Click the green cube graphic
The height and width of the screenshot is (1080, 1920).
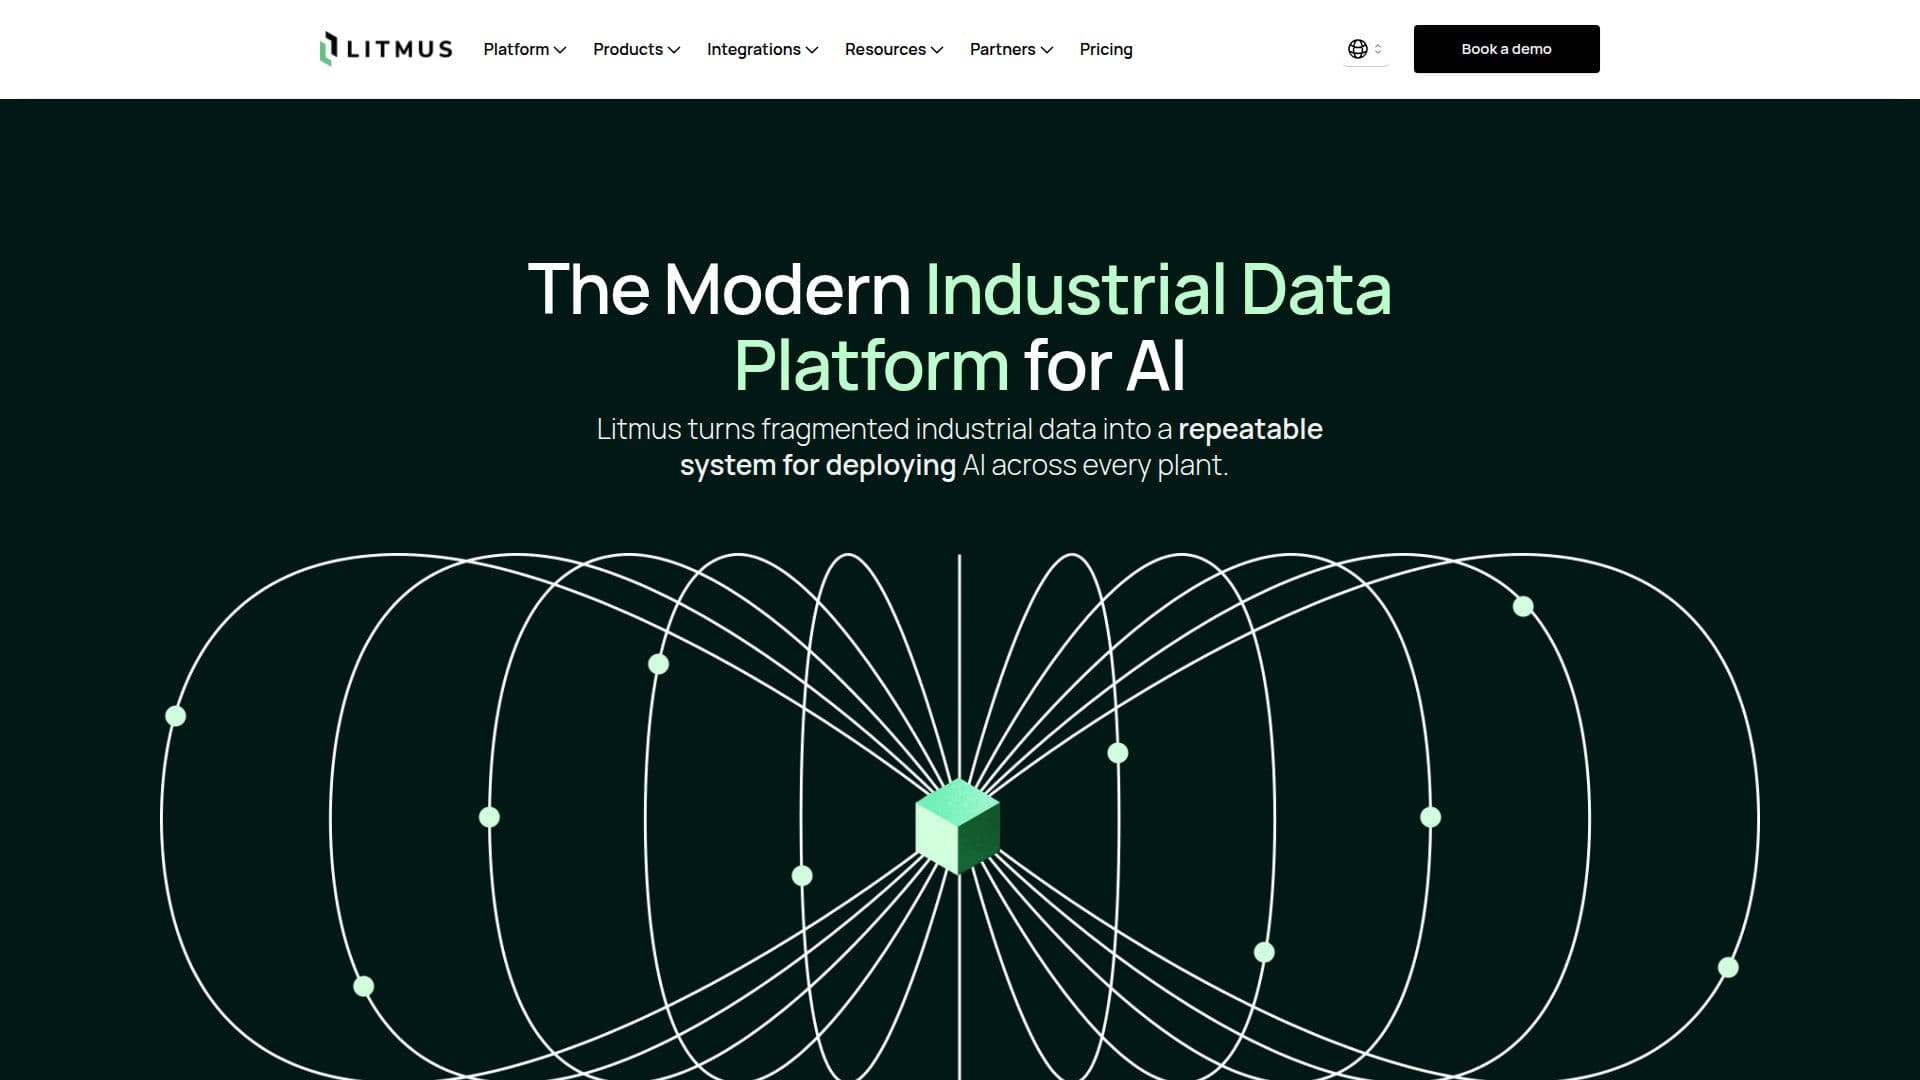[958, 826]
